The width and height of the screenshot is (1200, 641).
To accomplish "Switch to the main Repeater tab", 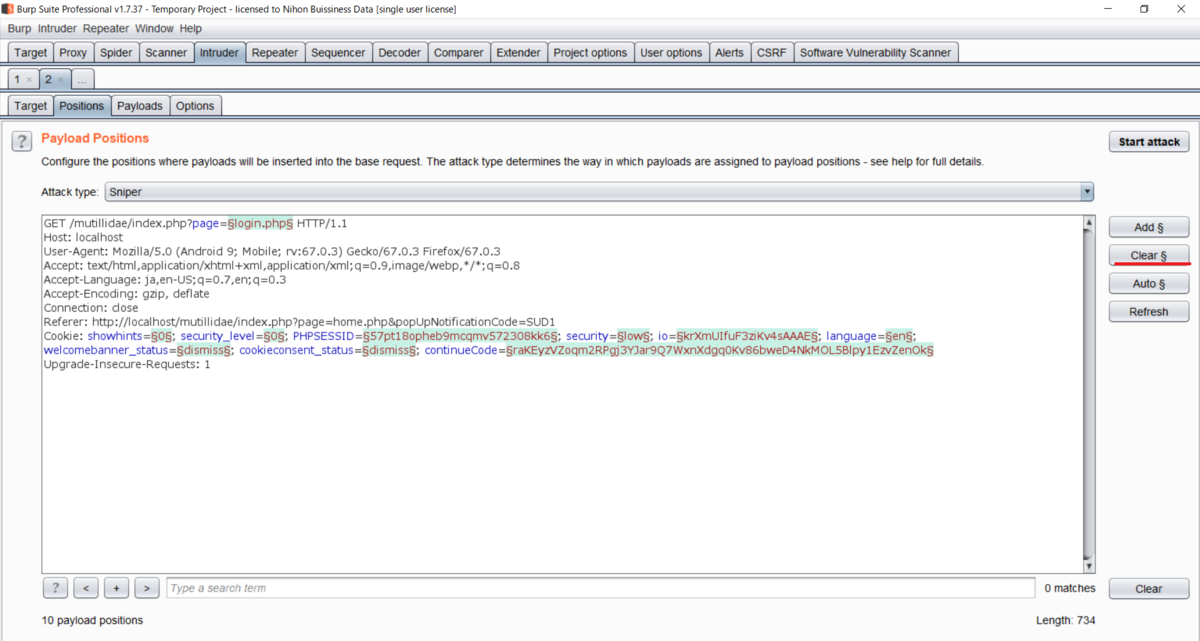I will click(275, 53).
